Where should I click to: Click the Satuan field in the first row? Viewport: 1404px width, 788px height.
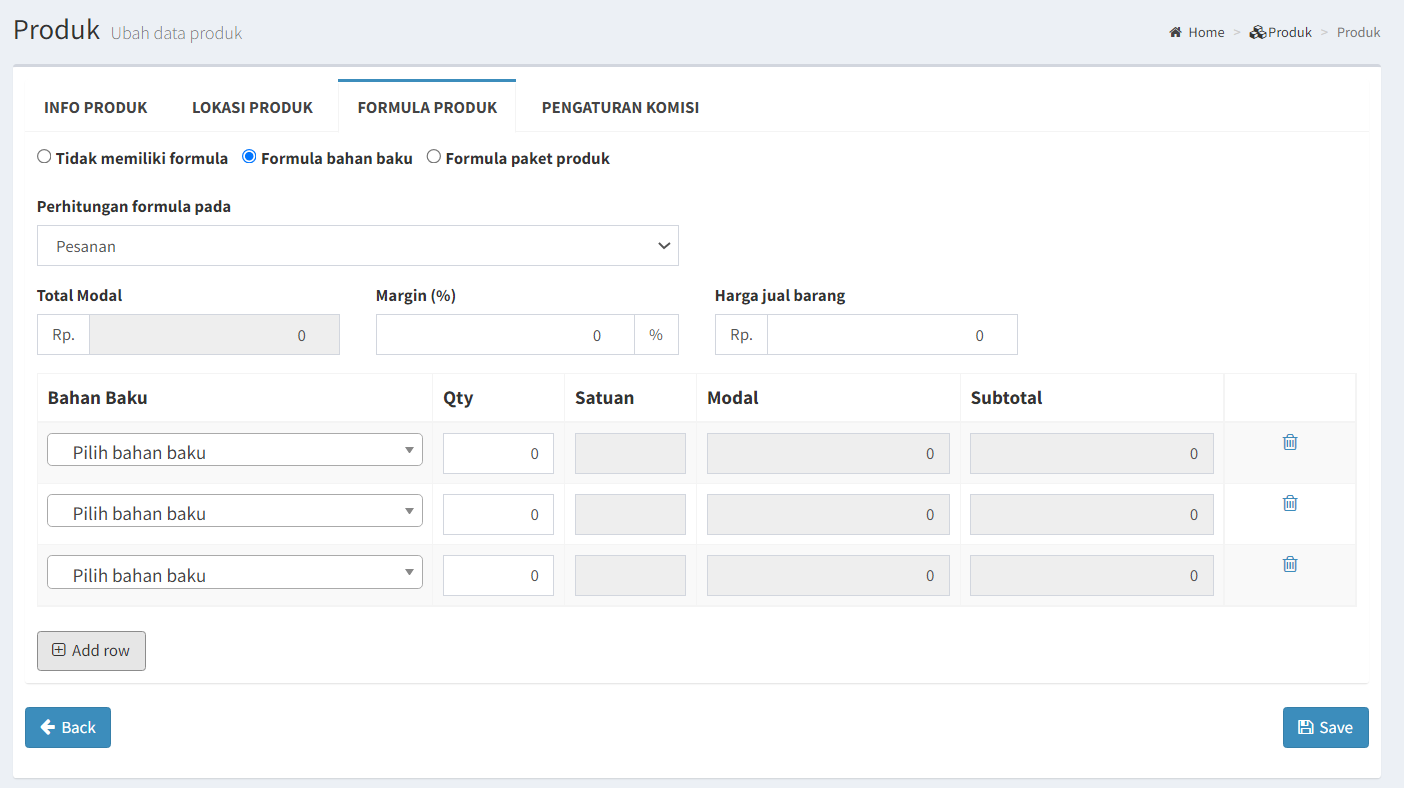[630, 453]
